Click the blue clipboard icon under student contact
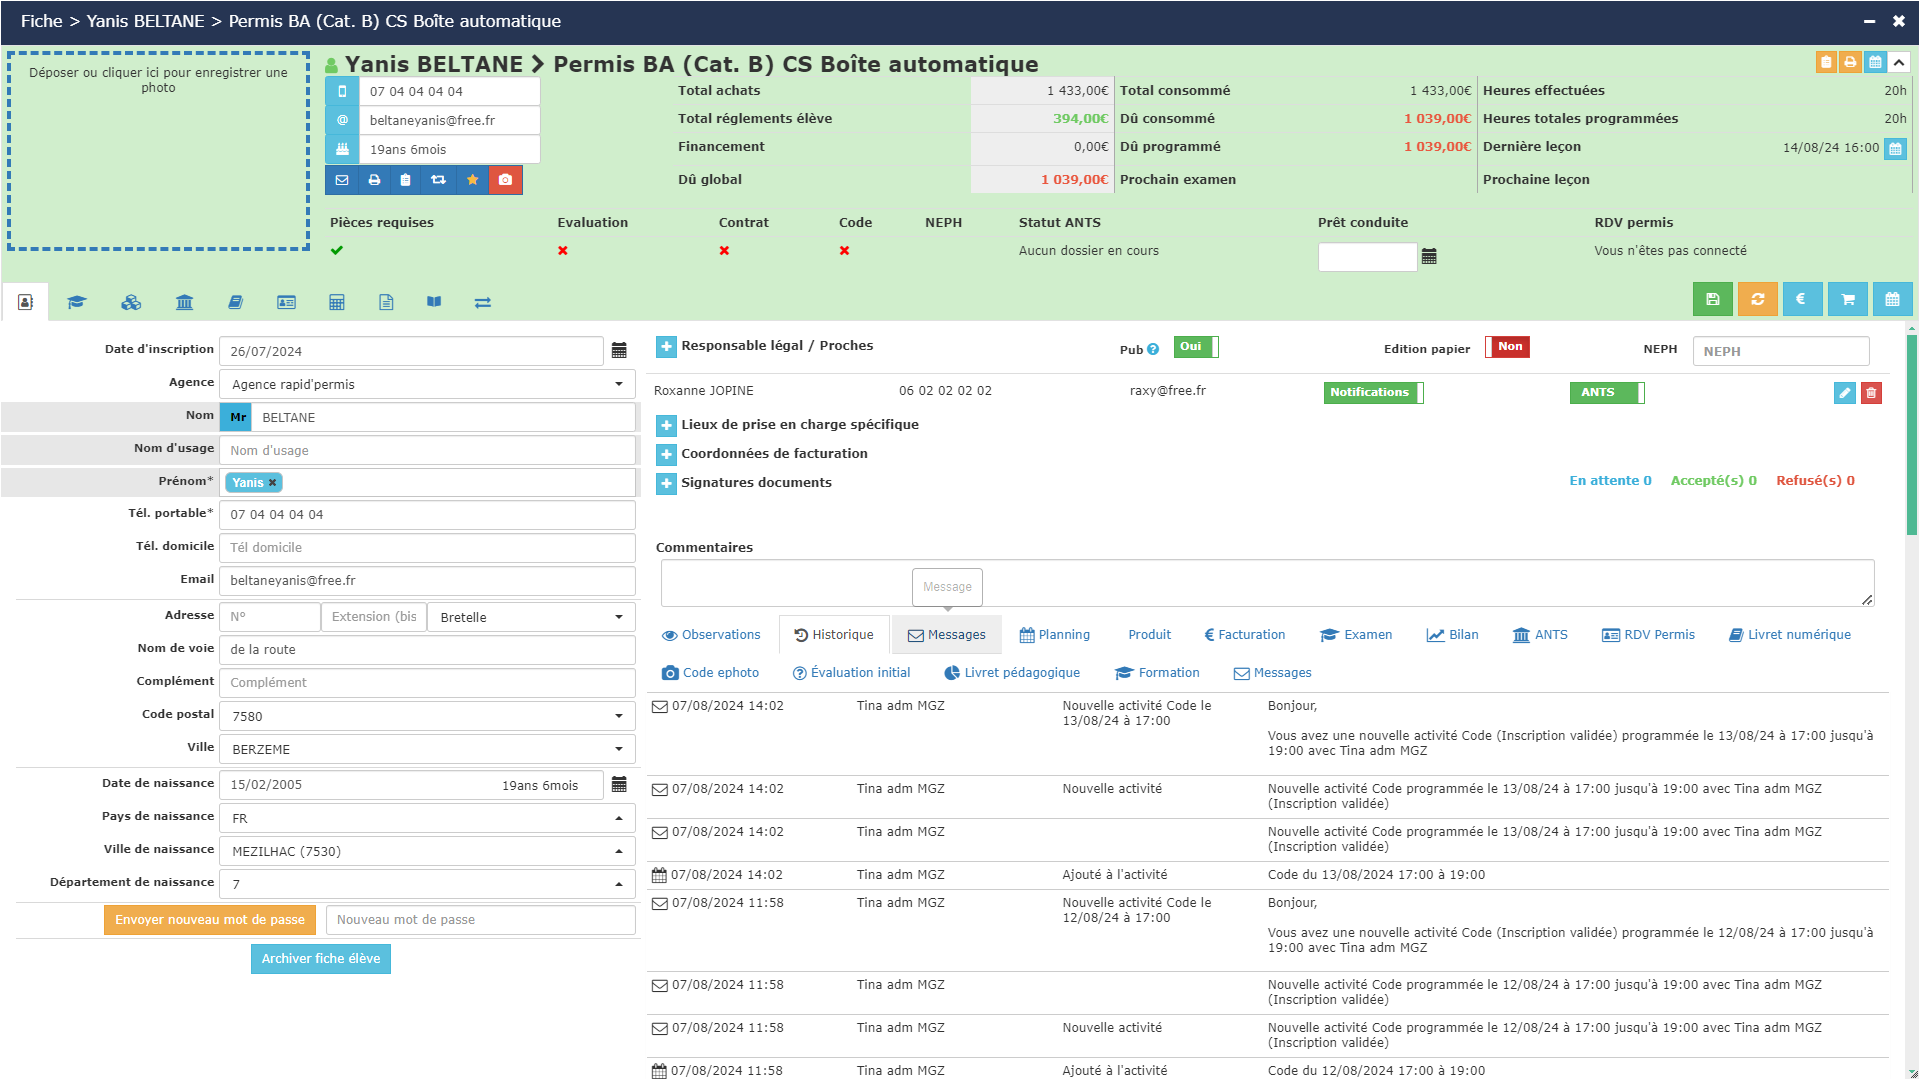Screen dimensions: 1920x1080 point(405,180)
